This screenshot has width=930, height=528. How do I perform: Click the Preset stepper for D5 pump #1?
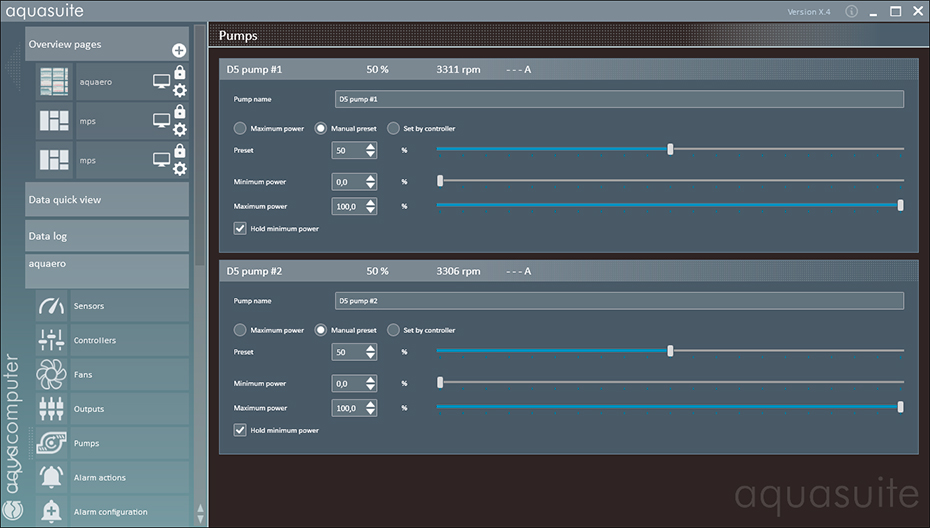tap(371, 150)
